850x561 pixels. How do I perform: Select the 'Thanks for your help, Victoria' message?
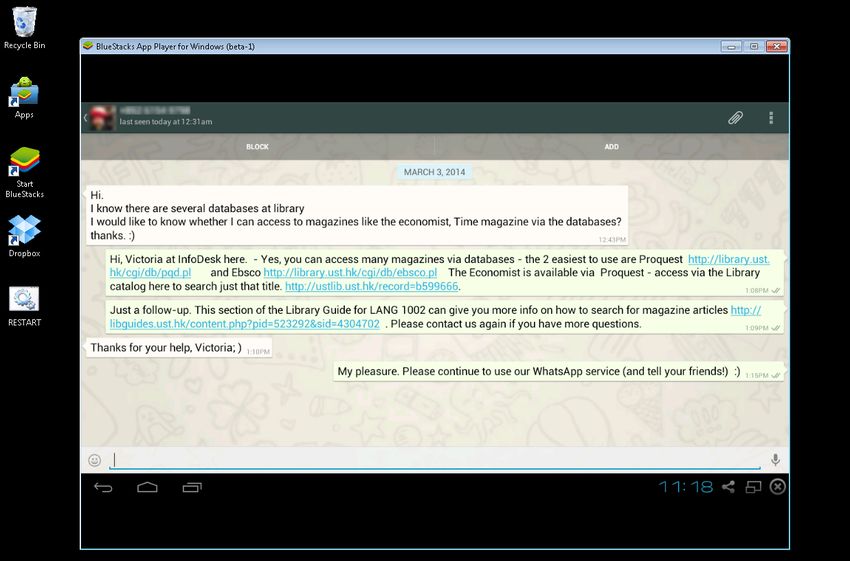[x=179, y=347]
